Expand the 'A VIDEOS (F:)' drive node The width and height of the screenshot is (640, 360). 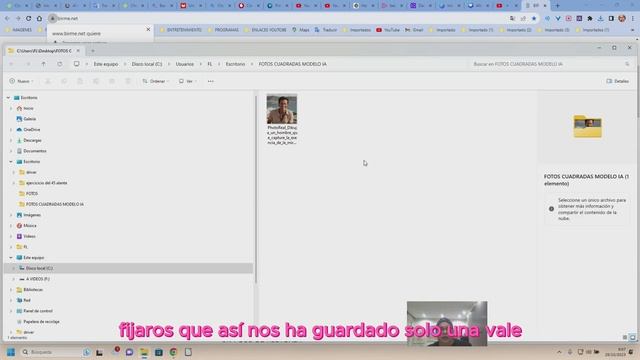tap(13, 279)
